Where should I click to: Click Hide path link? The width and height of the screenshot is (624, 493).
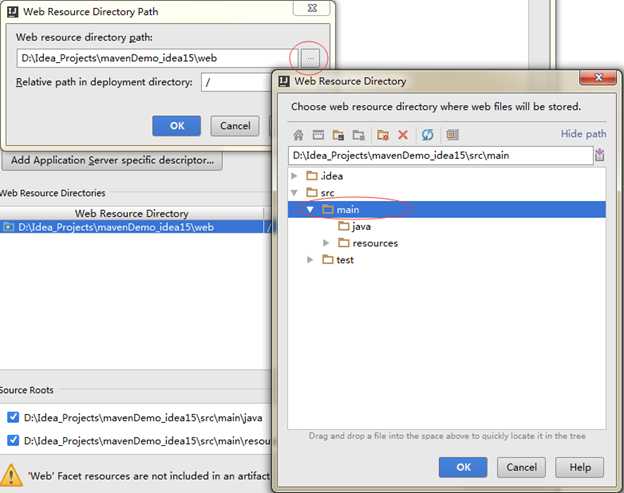[x=583, y=134]
